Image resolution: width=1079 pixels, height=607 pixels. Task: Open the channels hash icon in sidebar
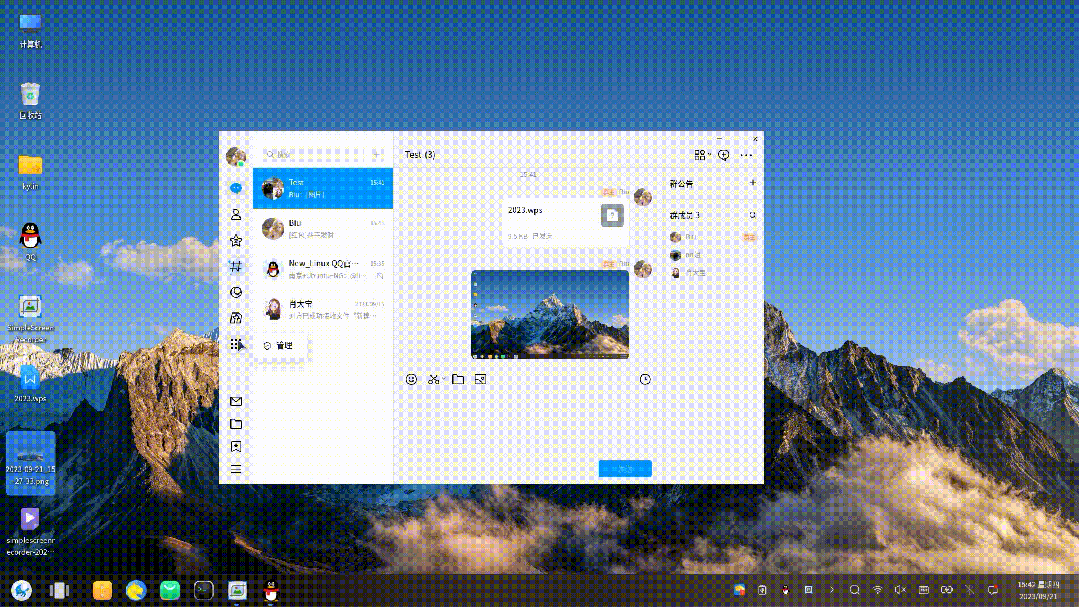pos(236,267)
